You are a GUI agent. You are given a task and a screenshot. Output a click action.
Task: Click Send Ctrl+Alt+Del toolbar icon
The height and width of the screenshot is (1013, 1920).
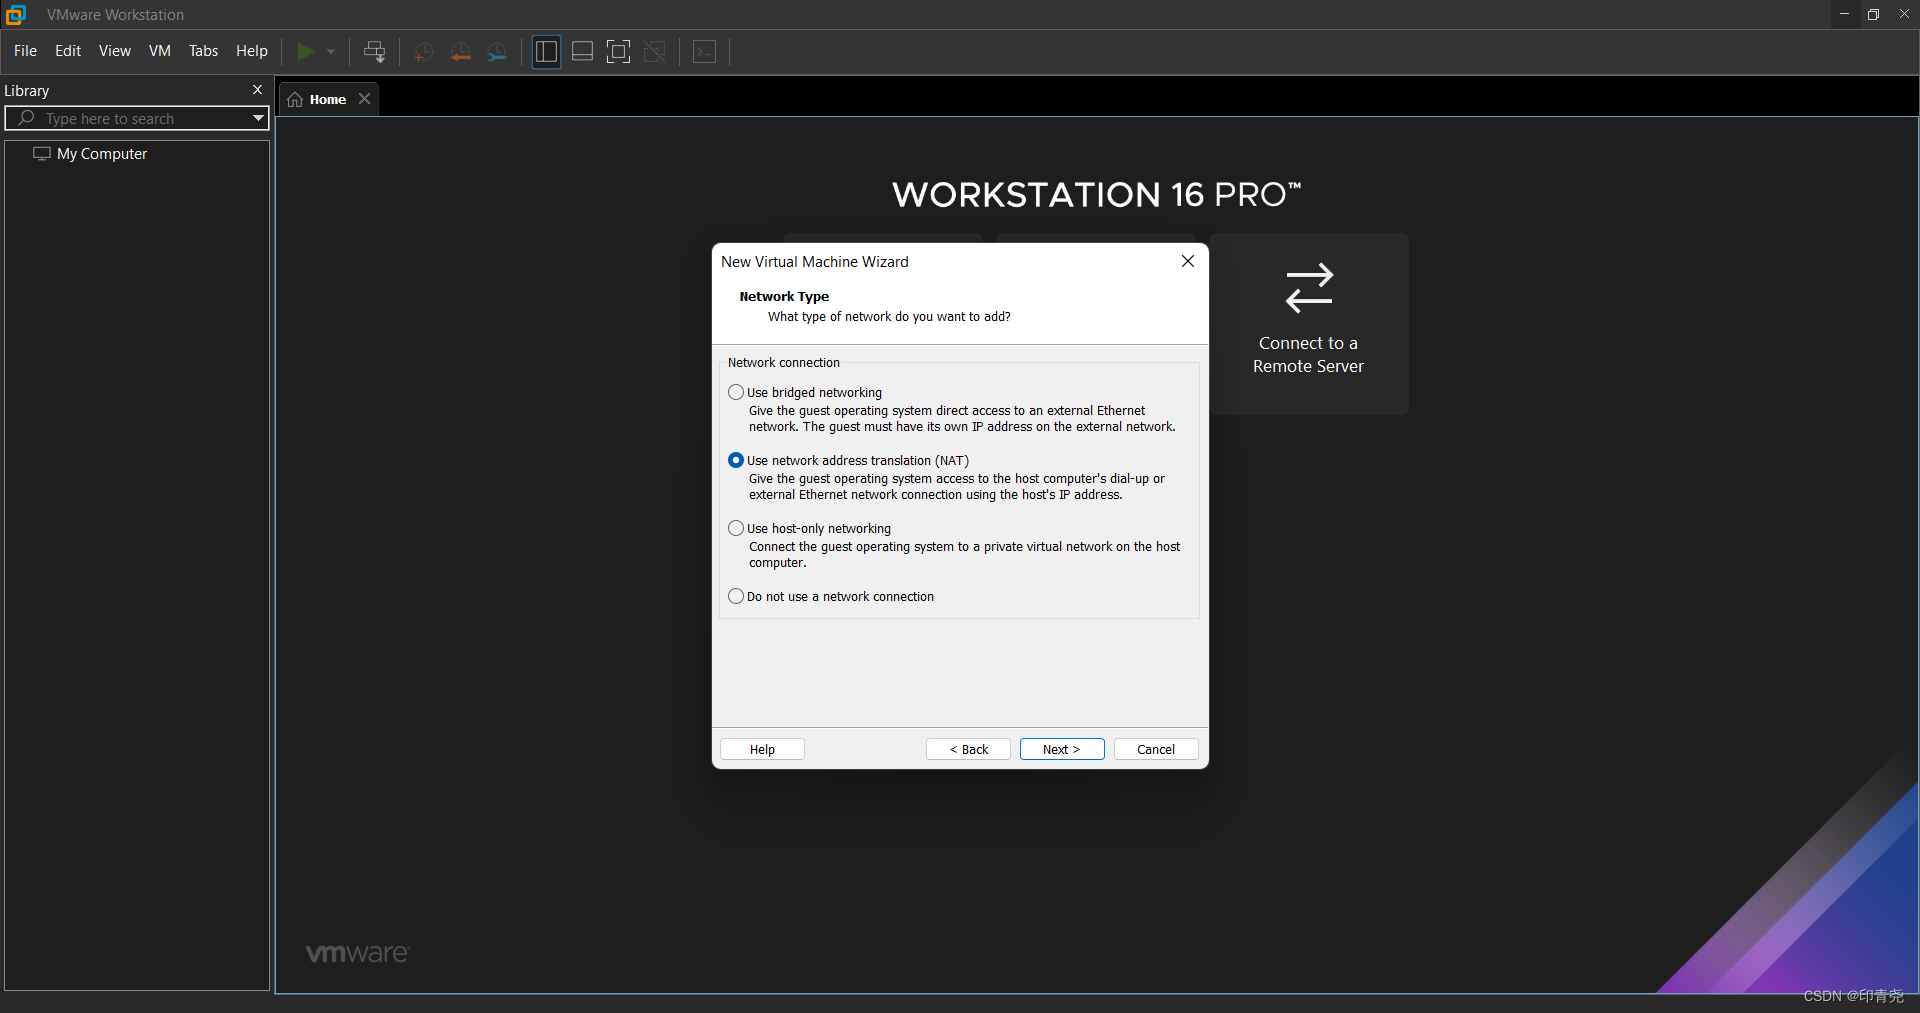[375, 51]
